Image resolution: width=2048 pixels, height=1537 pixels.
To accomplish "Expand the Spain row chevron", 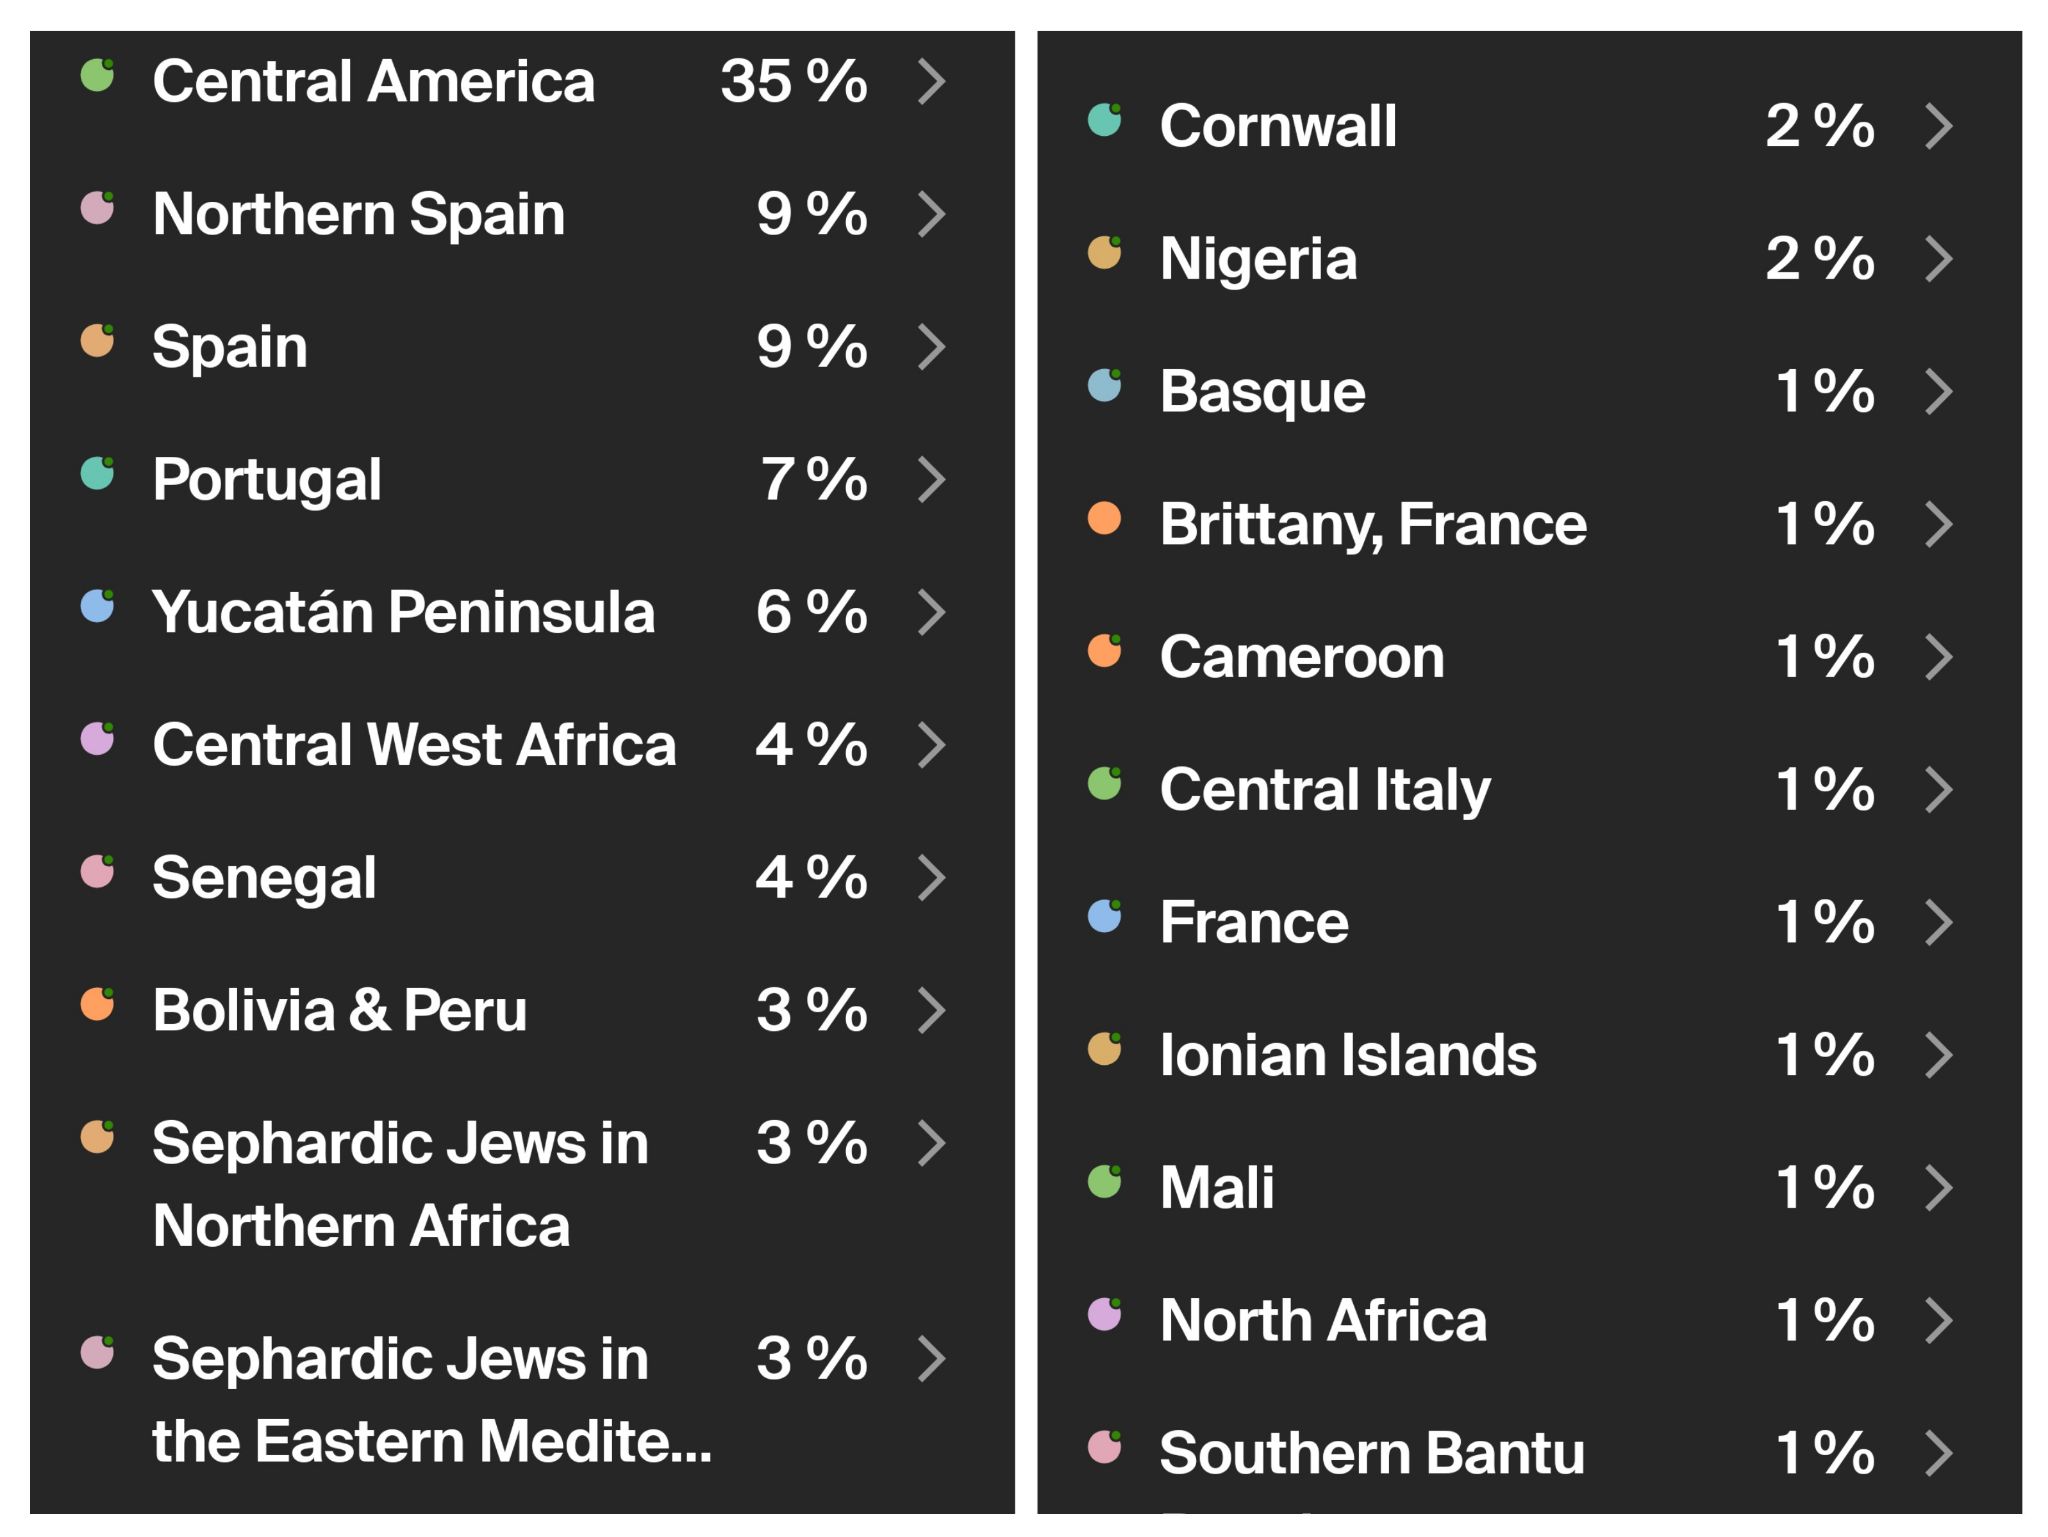I will (x=932, y=346).
